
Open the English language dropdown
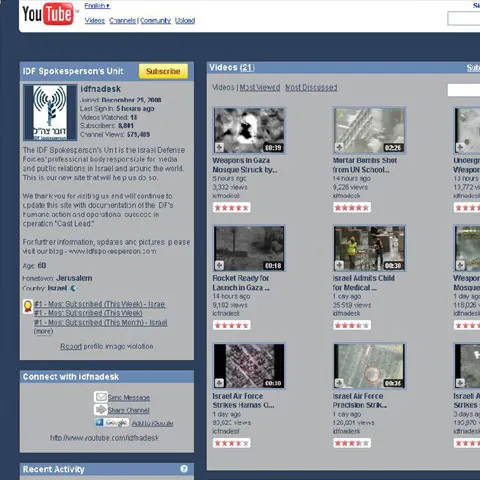point(97,6)
